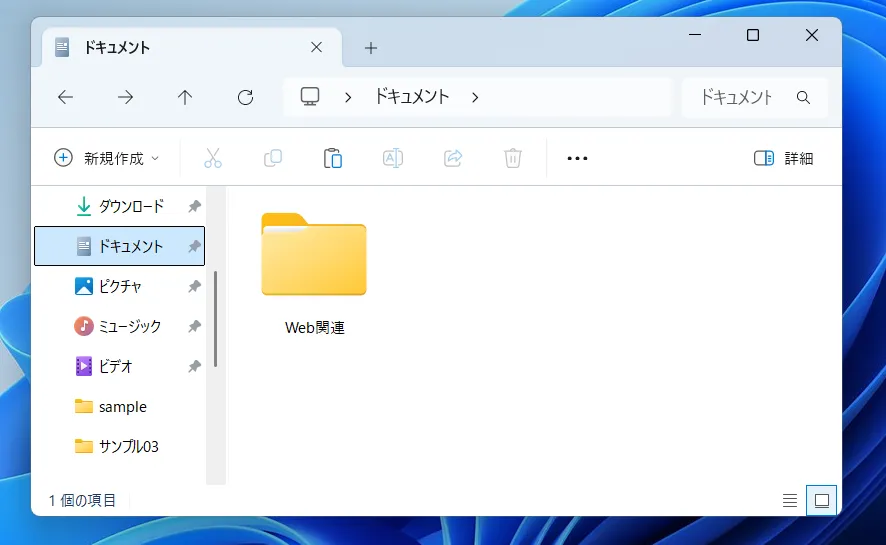
Task: Select ドキュメント breadcrumb in the address bar
Action: coord(412,97)
